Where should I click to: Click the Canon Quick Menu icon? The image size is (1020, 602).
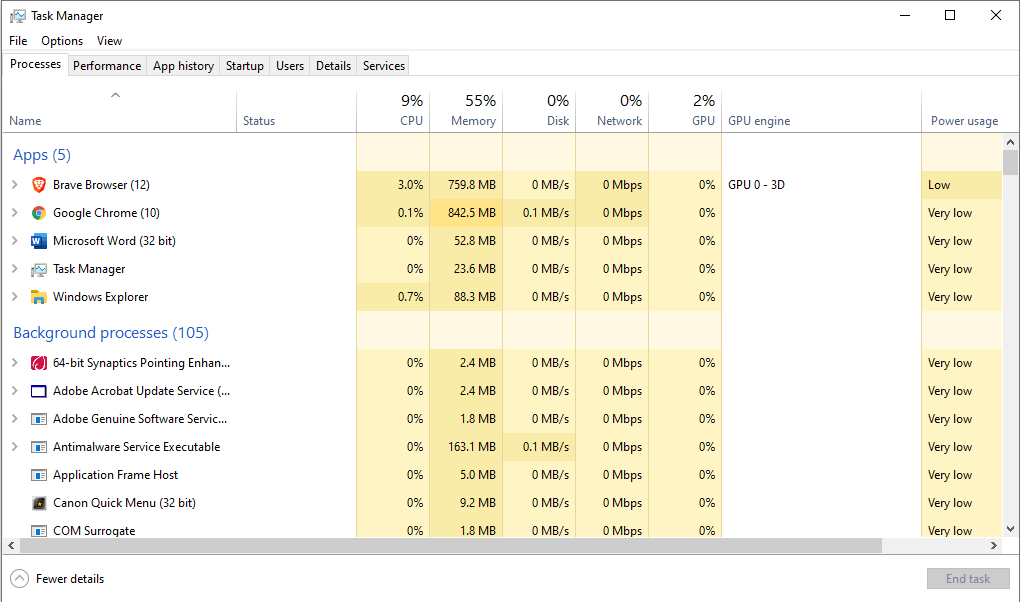(x=39, y=503)
